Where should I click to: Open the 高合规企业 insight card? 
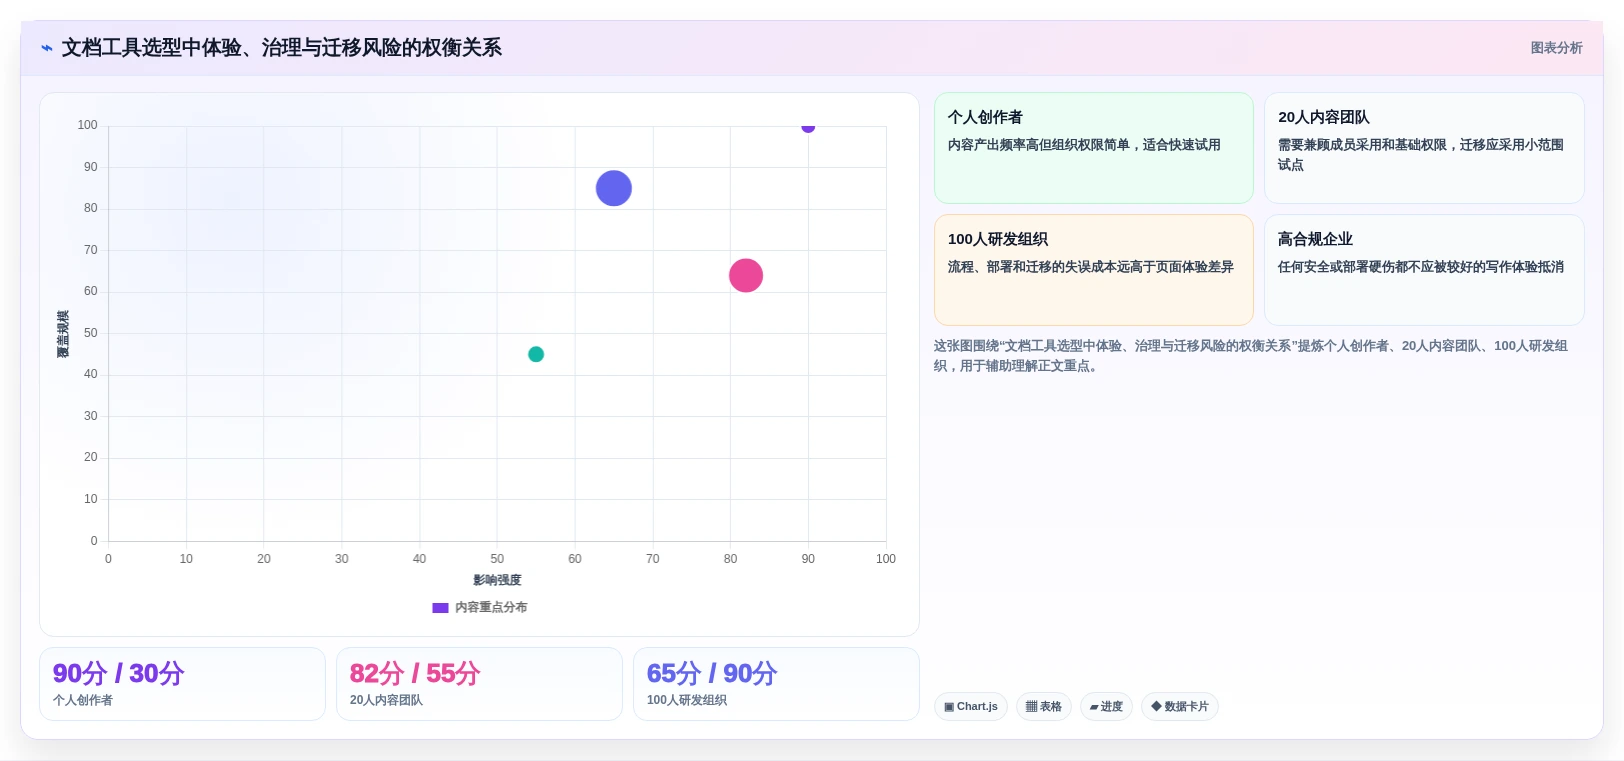tap(1424, 270)
